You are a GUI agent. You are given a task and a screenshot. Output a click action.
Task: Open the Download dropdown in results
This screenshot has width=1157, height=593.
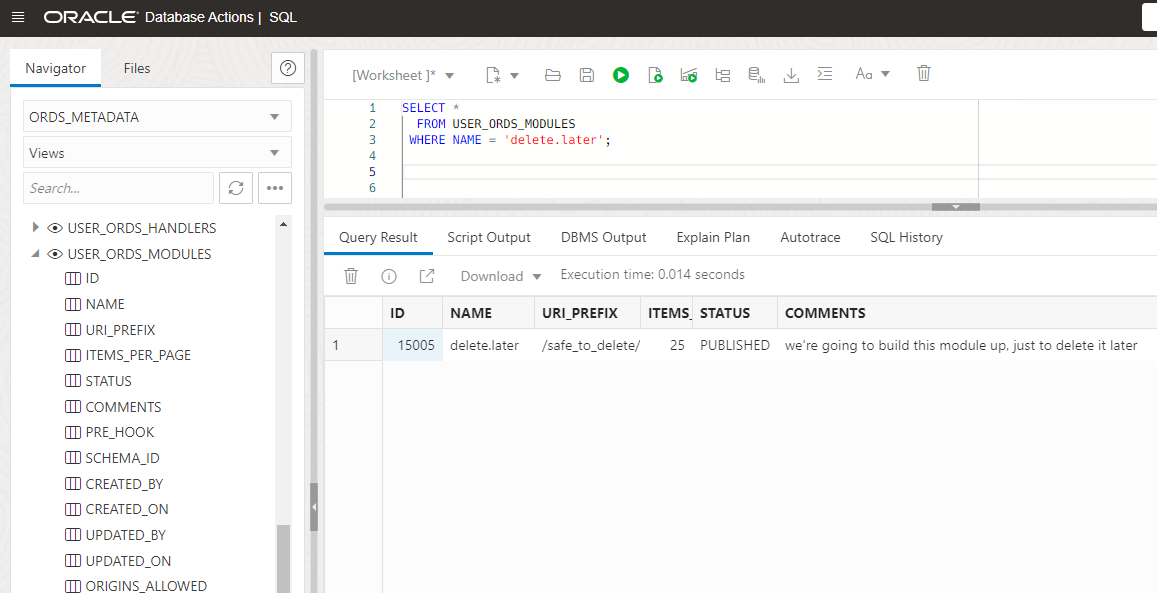500,276
